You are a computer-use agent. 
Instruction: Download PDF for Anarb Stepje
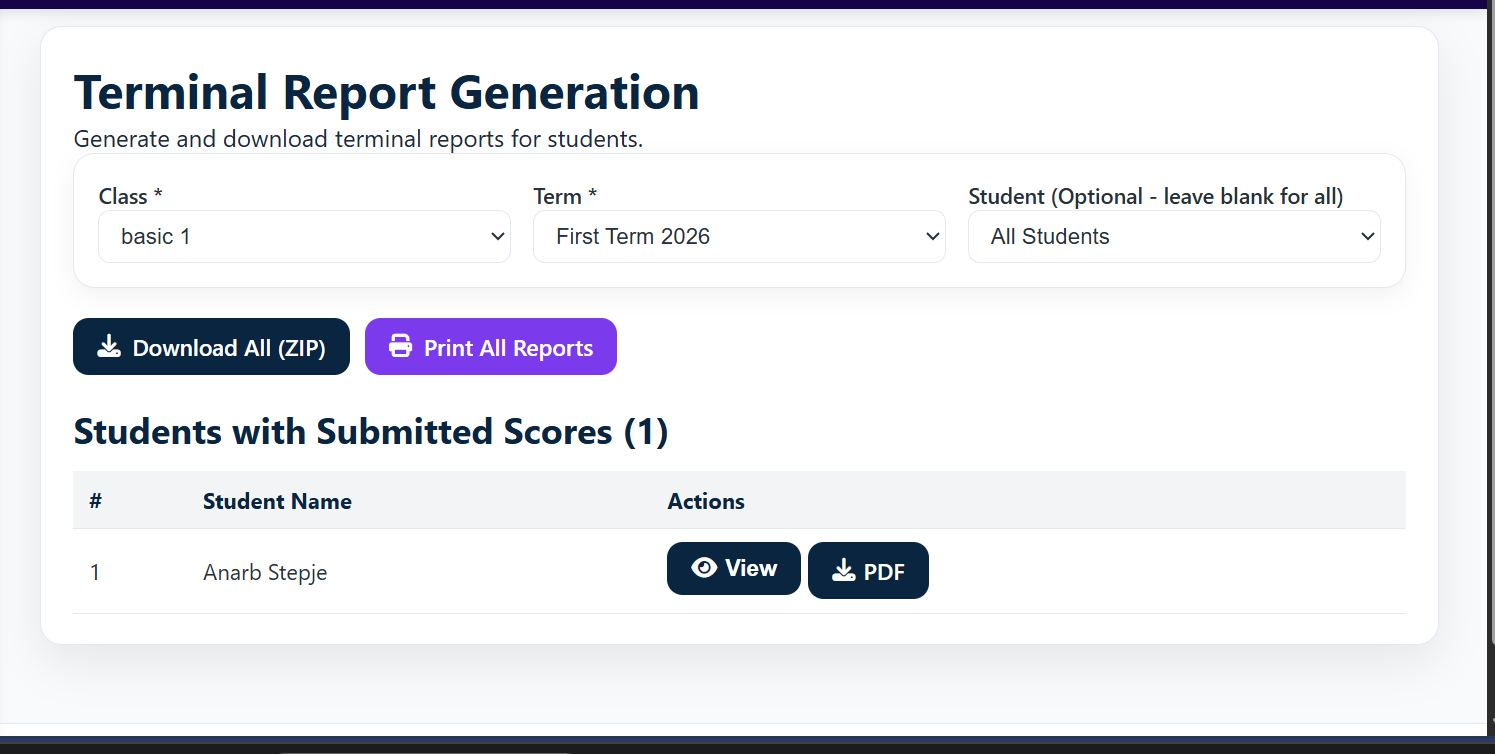point(868,570)
